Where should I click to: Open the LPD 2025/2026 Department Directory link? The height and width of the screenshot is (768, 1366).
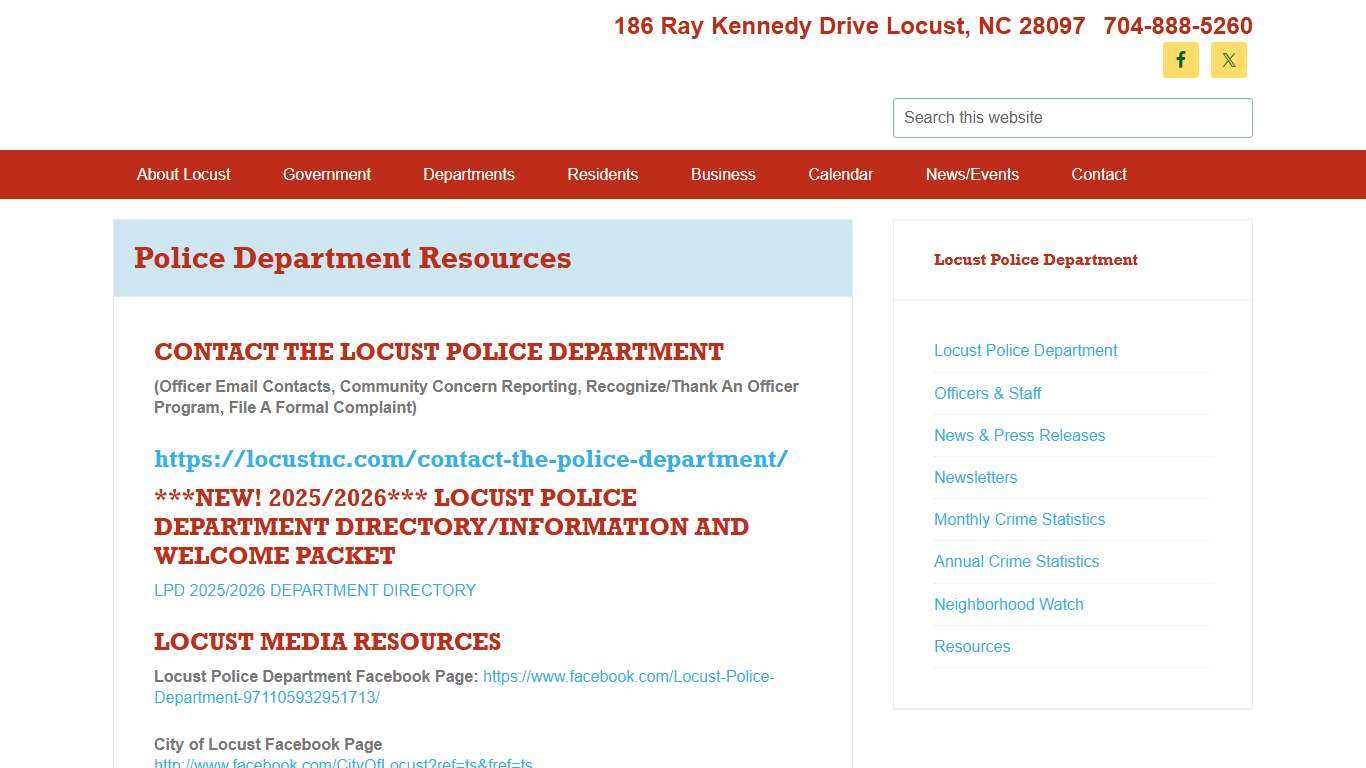pos(314,590)
